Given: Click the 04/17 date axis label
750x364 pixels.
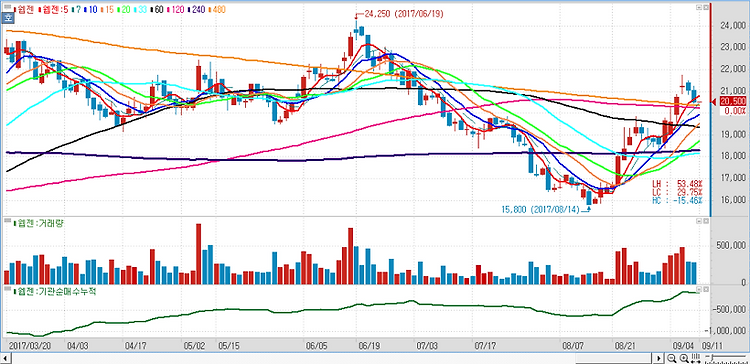Looking at the screenshot, I should click(135, 345).
